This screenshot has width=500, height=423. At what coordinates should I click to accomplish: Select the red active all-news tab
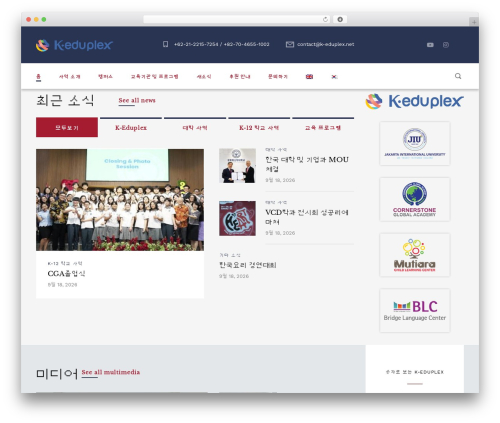point(67,127)
